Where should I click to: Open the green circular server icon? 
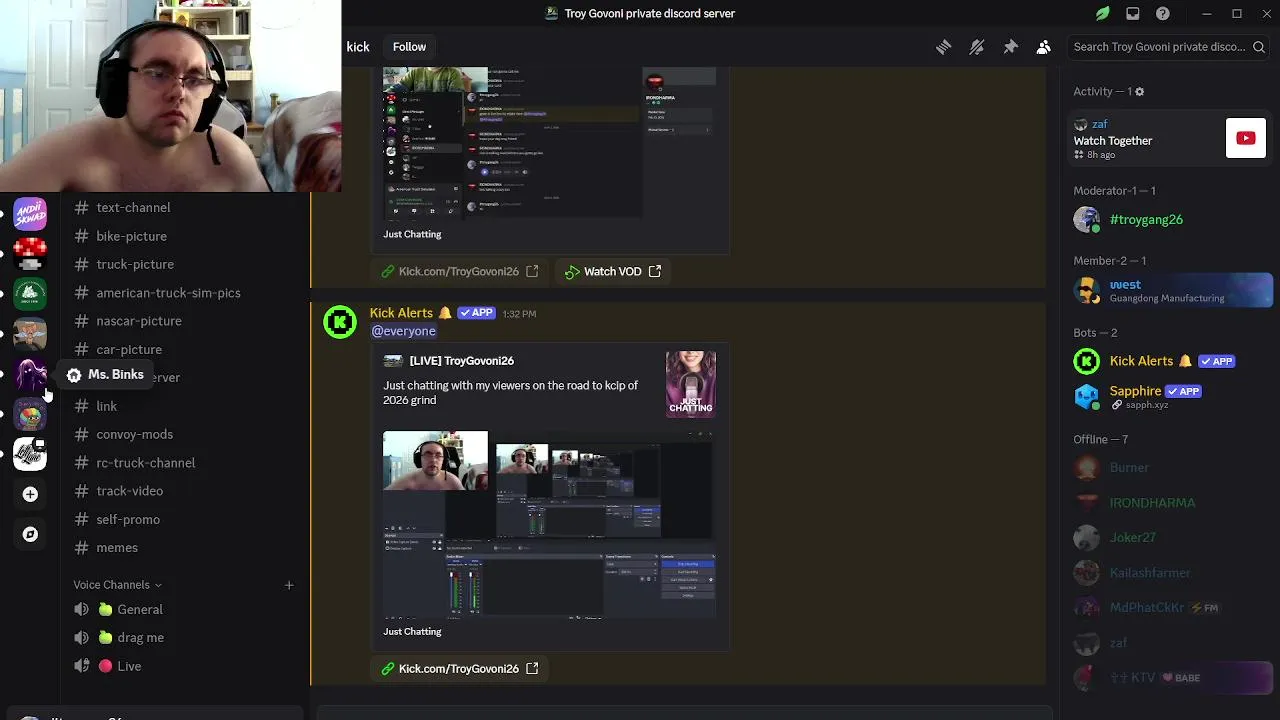[x=30, y=293]
